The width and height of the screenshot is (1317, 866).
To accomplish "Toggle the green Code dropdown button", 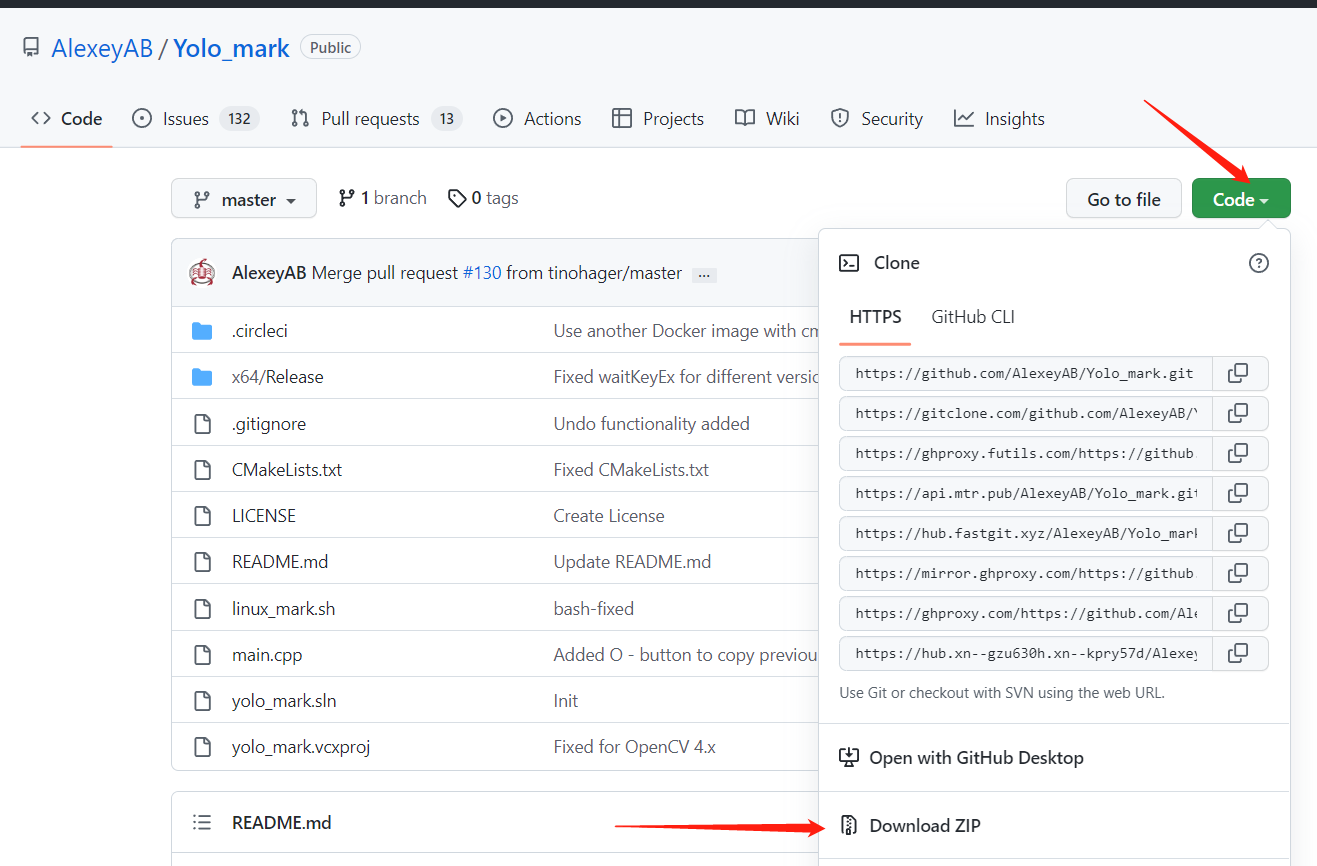I will point(1241,198).
